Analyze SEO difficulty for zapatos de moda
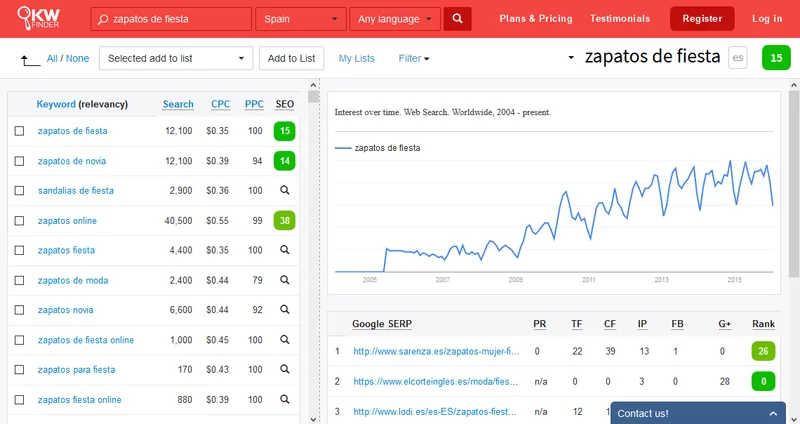The width and height of the screenshot is (800, 424). (285, 280)
